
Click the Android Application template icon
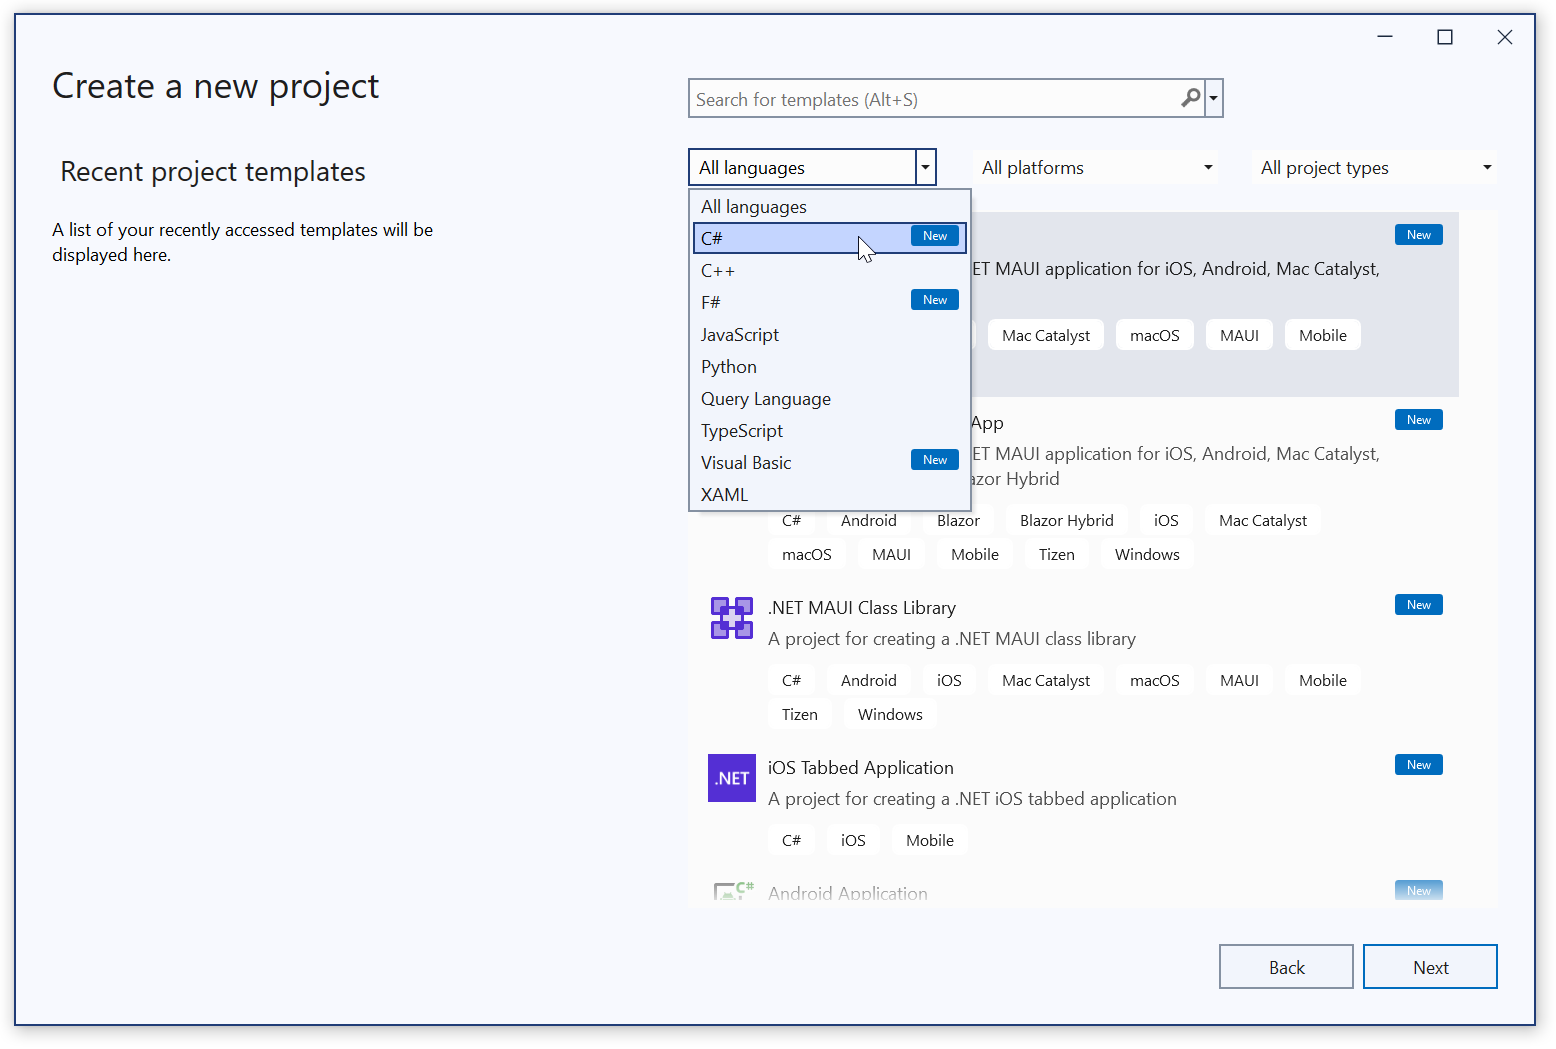(733, 891)
